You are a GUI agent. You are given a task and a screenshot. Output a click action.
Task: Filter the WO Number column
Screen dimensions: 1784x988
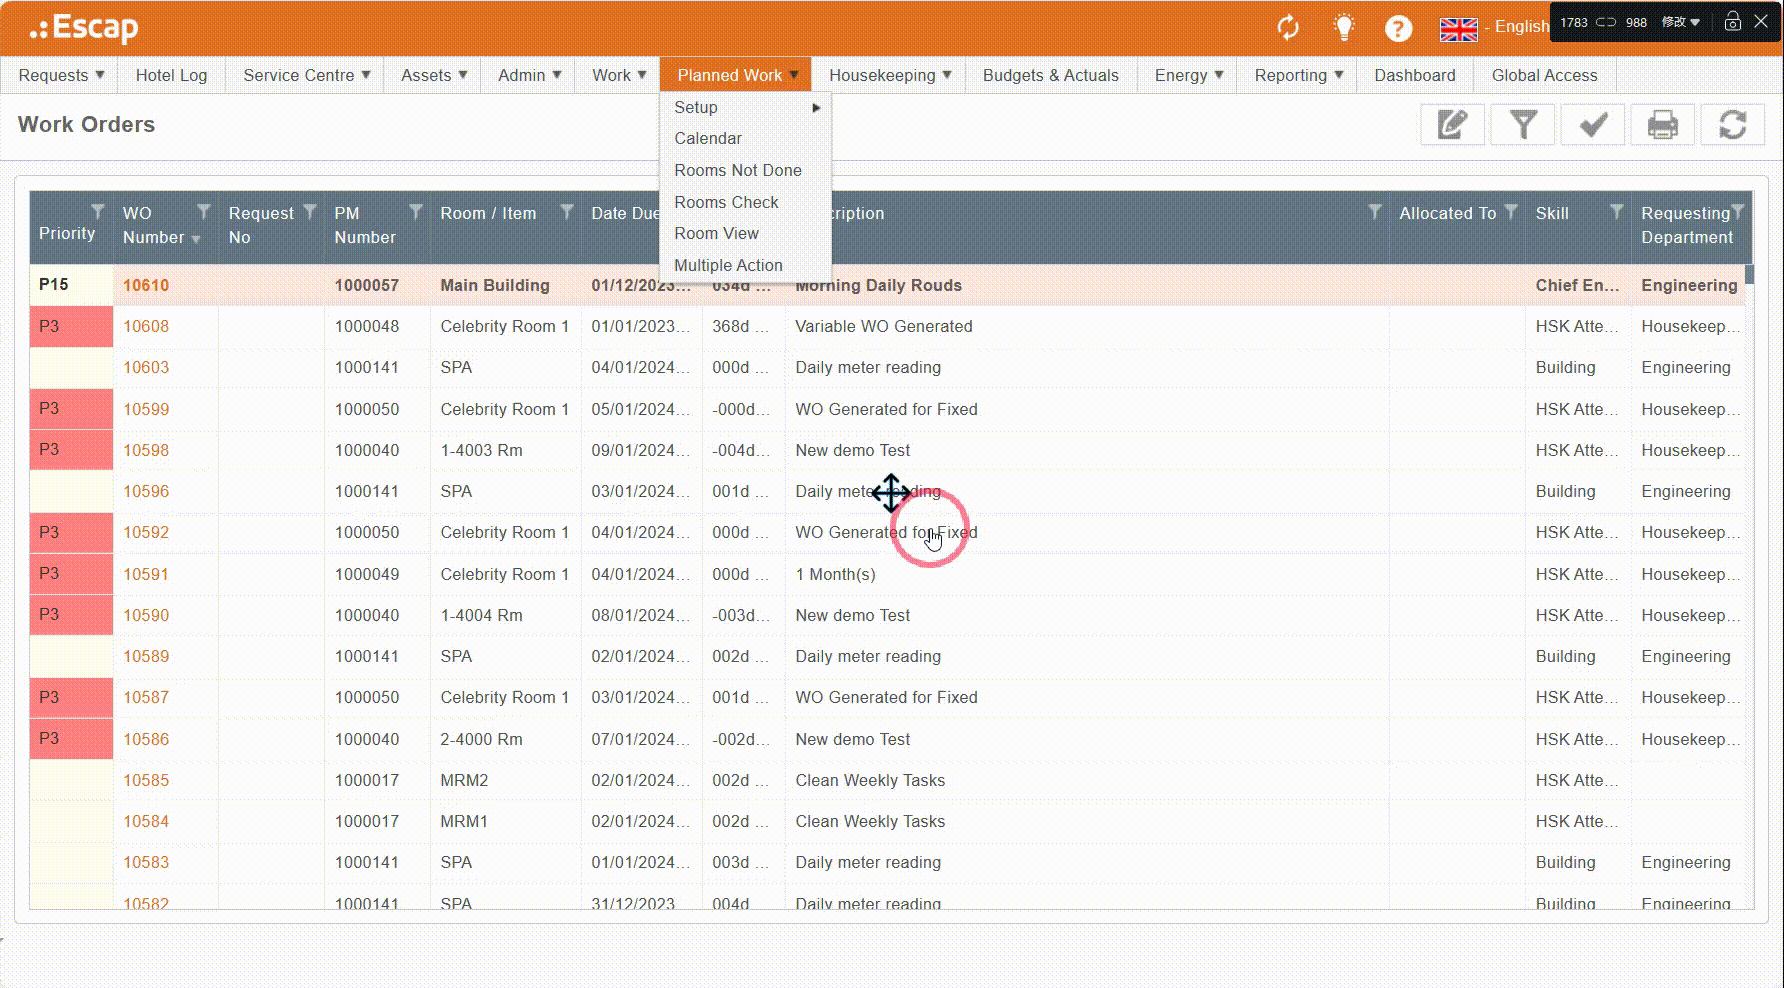click(204, 211)
